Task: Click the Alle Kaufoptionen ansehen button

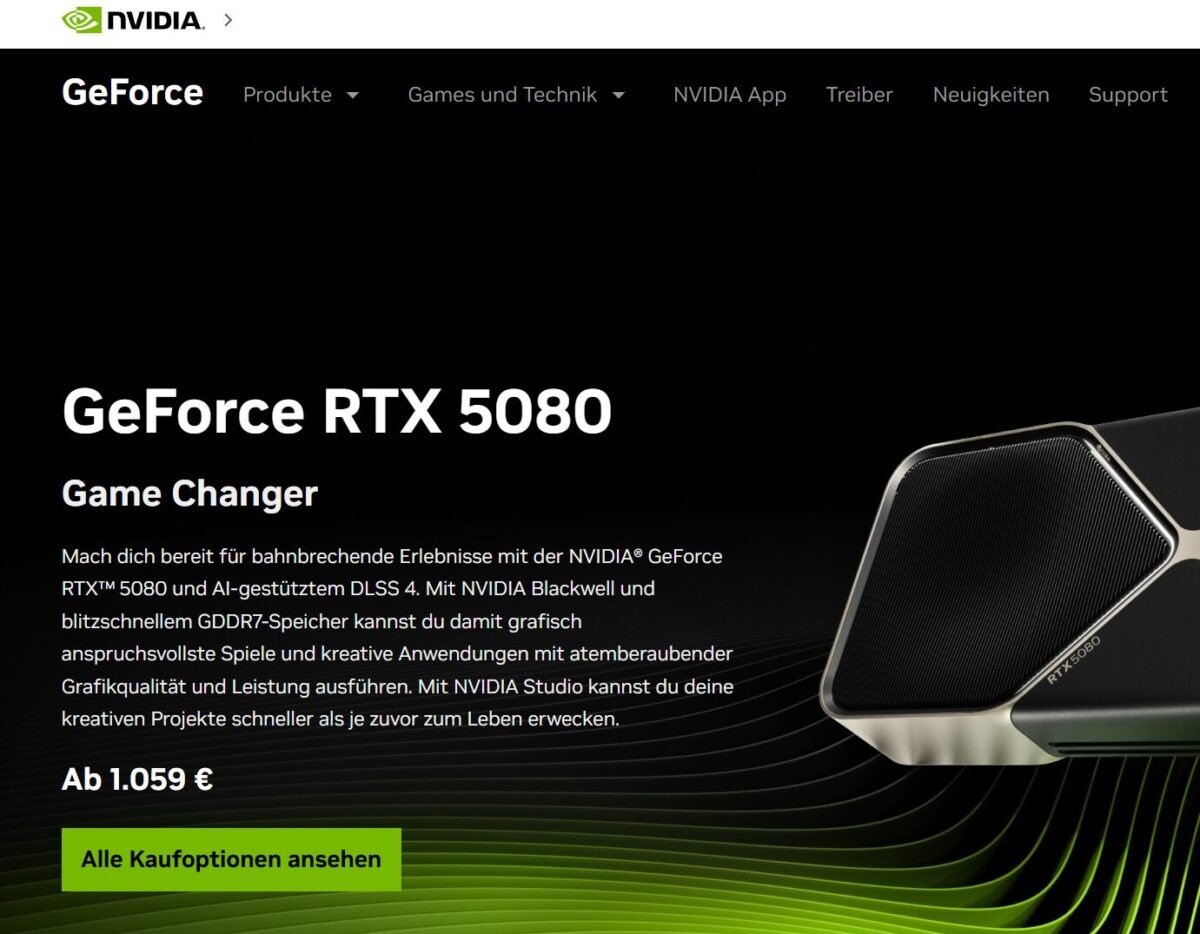Action: click(231, 859)
